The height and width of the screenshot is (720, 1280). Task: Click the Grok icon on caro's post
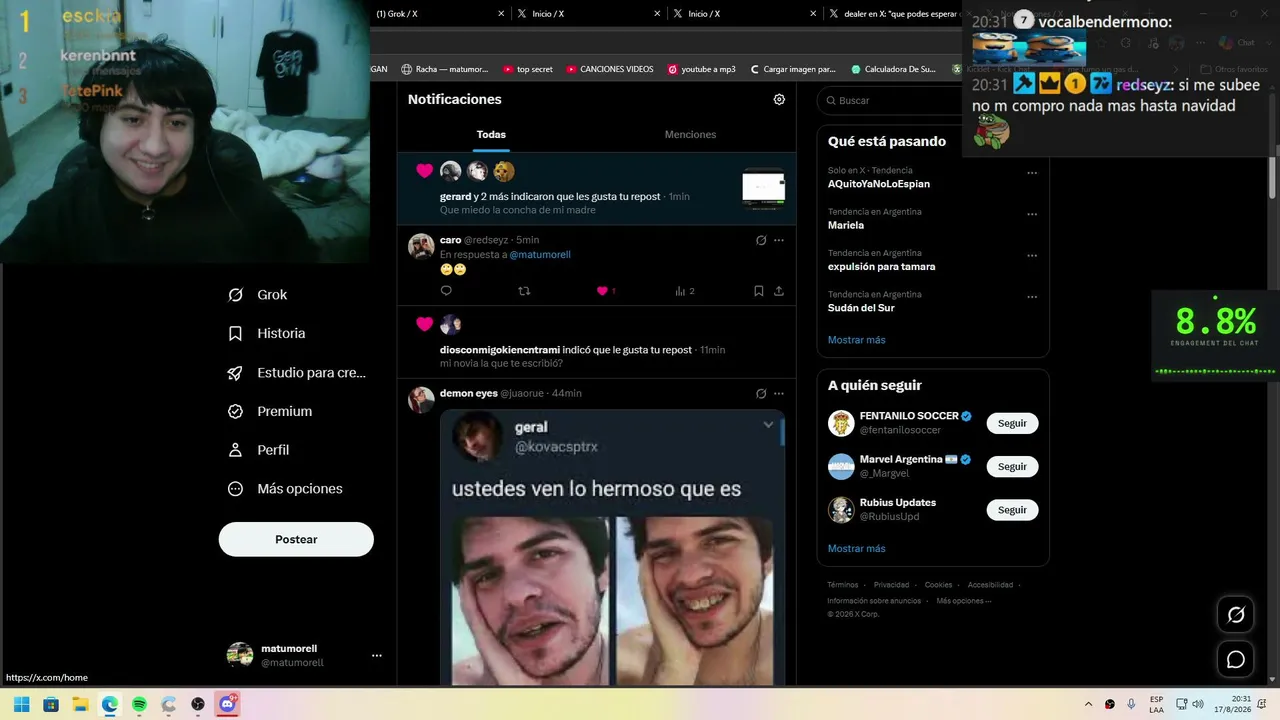(x=761, y=240)
